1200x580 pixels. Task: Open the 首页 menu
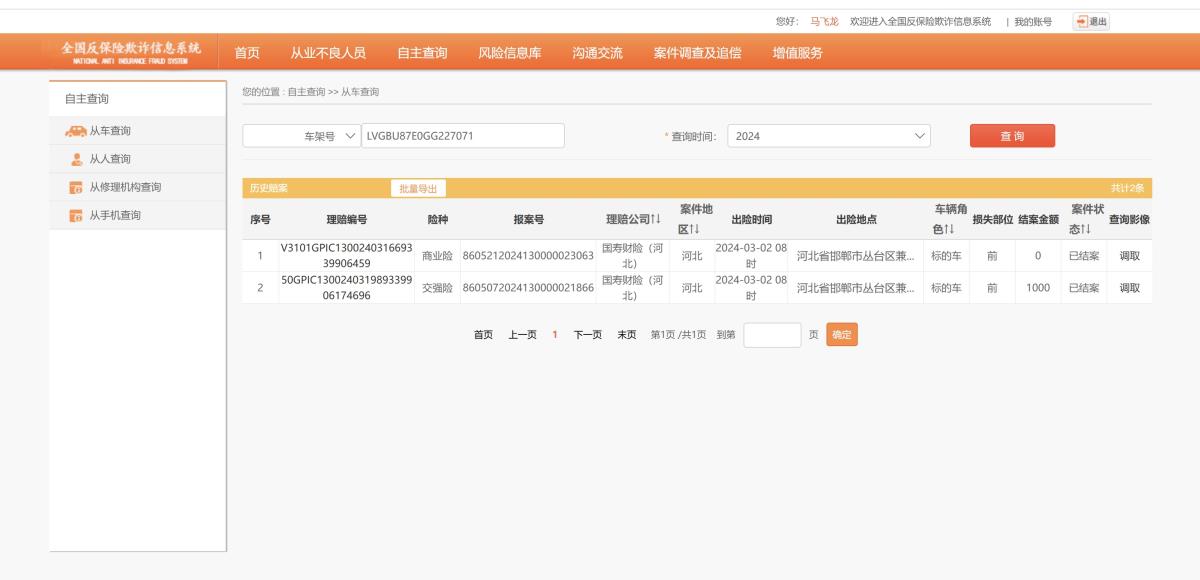(247, 53)
